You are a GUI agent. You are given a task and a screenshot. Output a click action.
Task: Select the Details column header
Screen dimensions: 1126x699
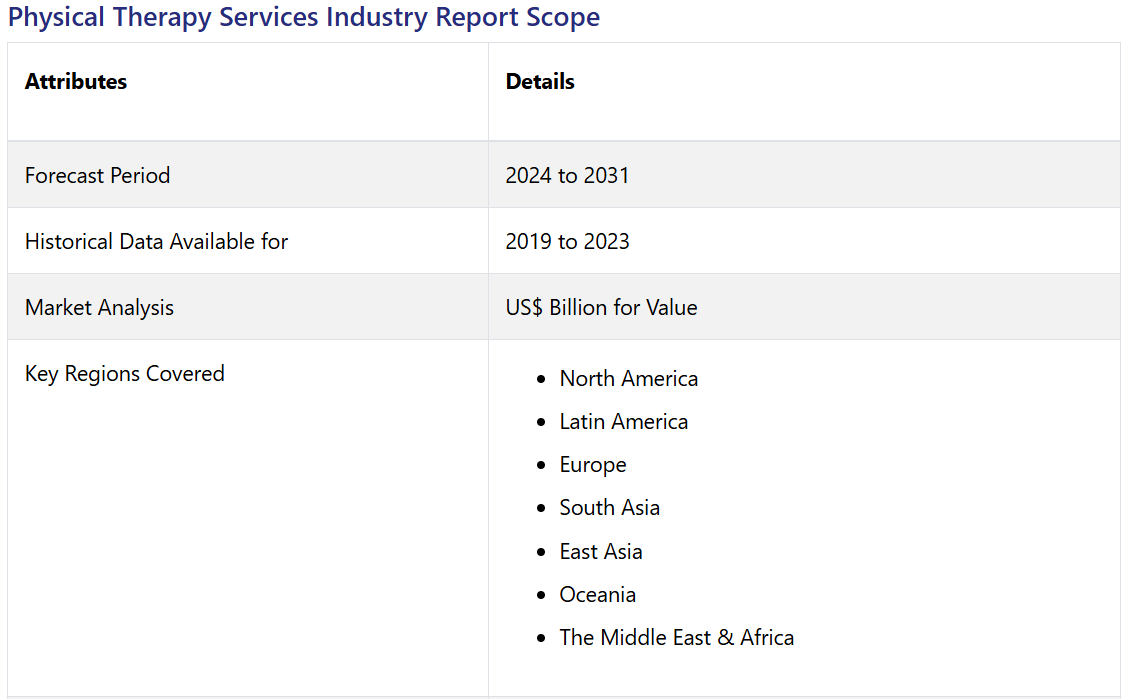[x=540, y=82]
